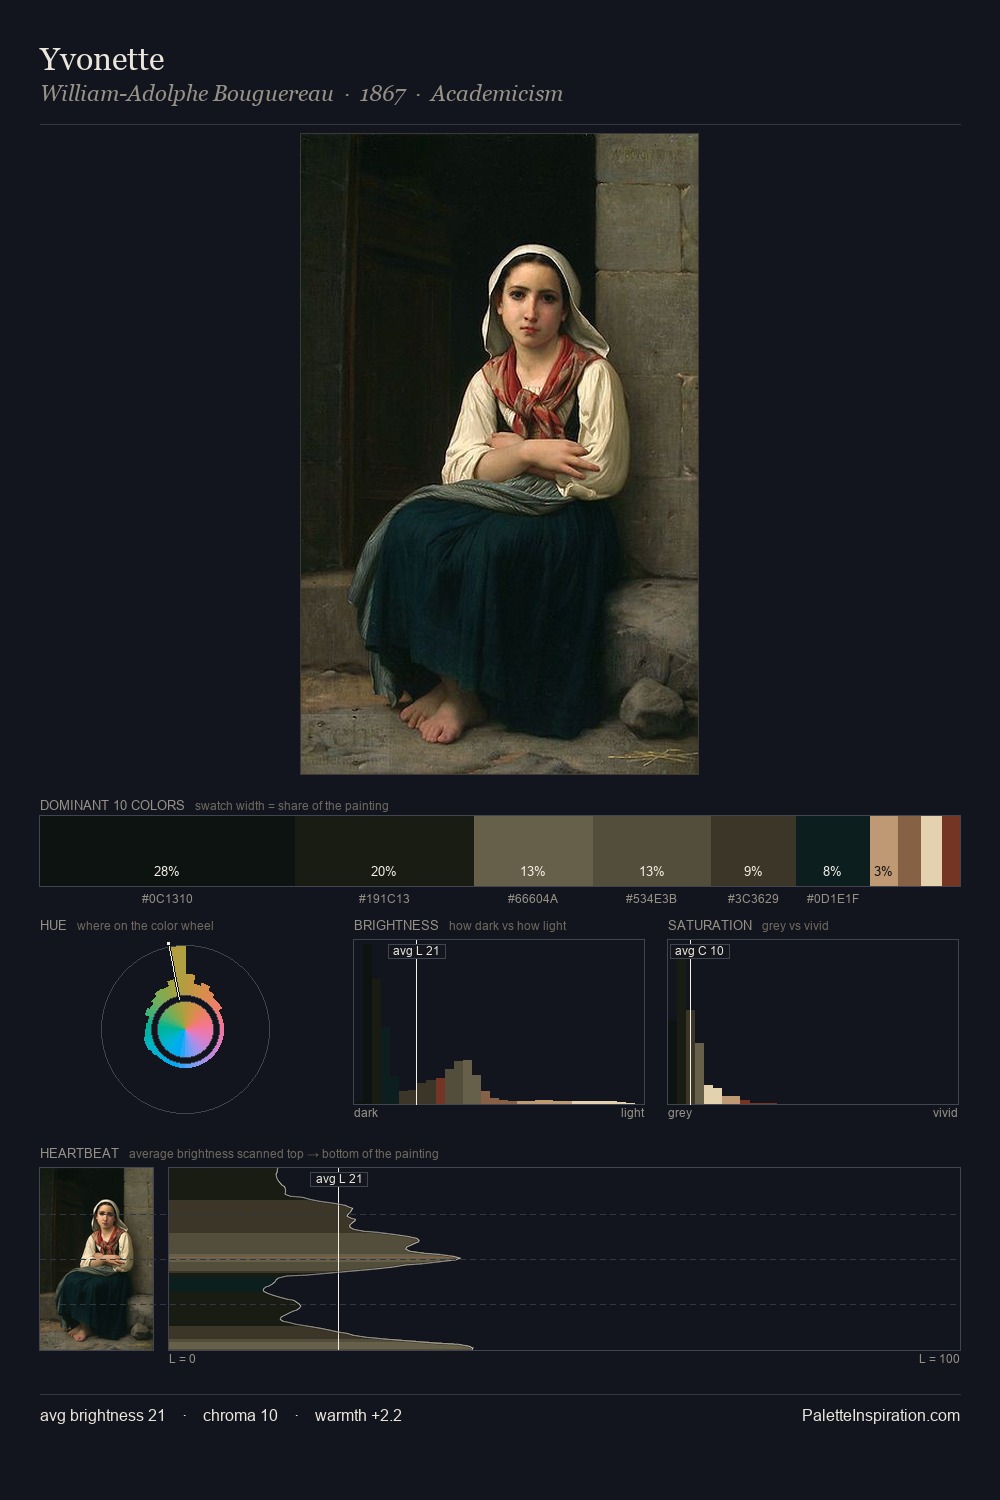Click 'warmth +2.2' in the footer
Screen dimensions: 1000x1500
(358, 1415)
